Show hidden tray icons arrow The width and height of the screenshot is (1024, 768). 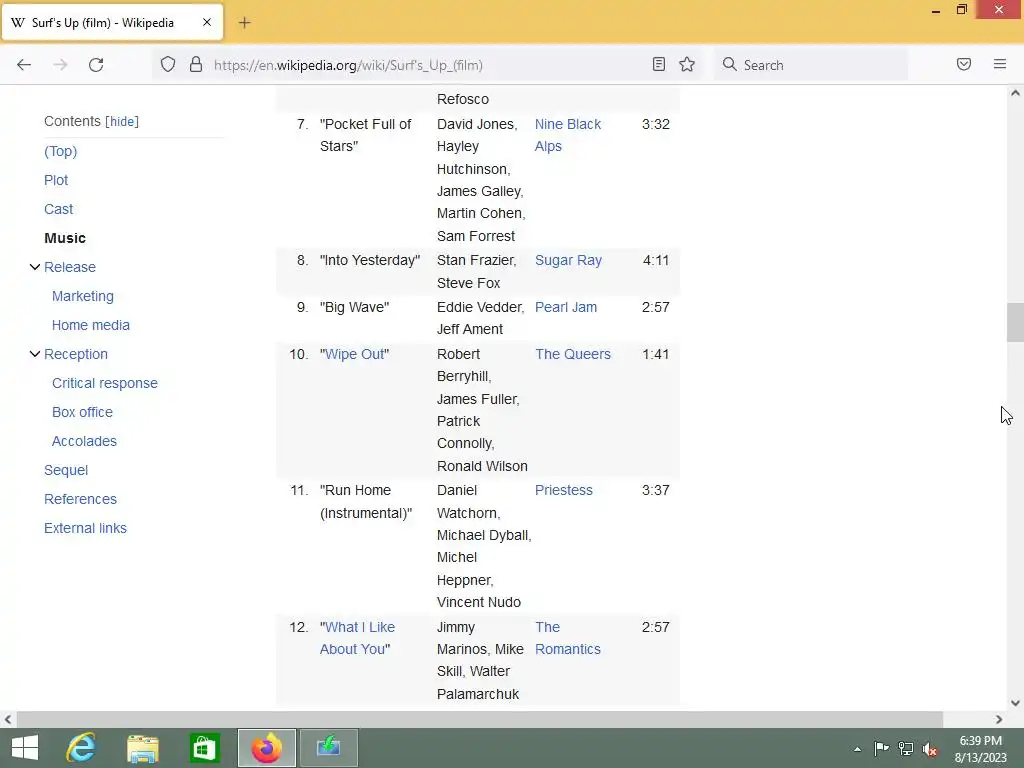click(x=857, y=749)
